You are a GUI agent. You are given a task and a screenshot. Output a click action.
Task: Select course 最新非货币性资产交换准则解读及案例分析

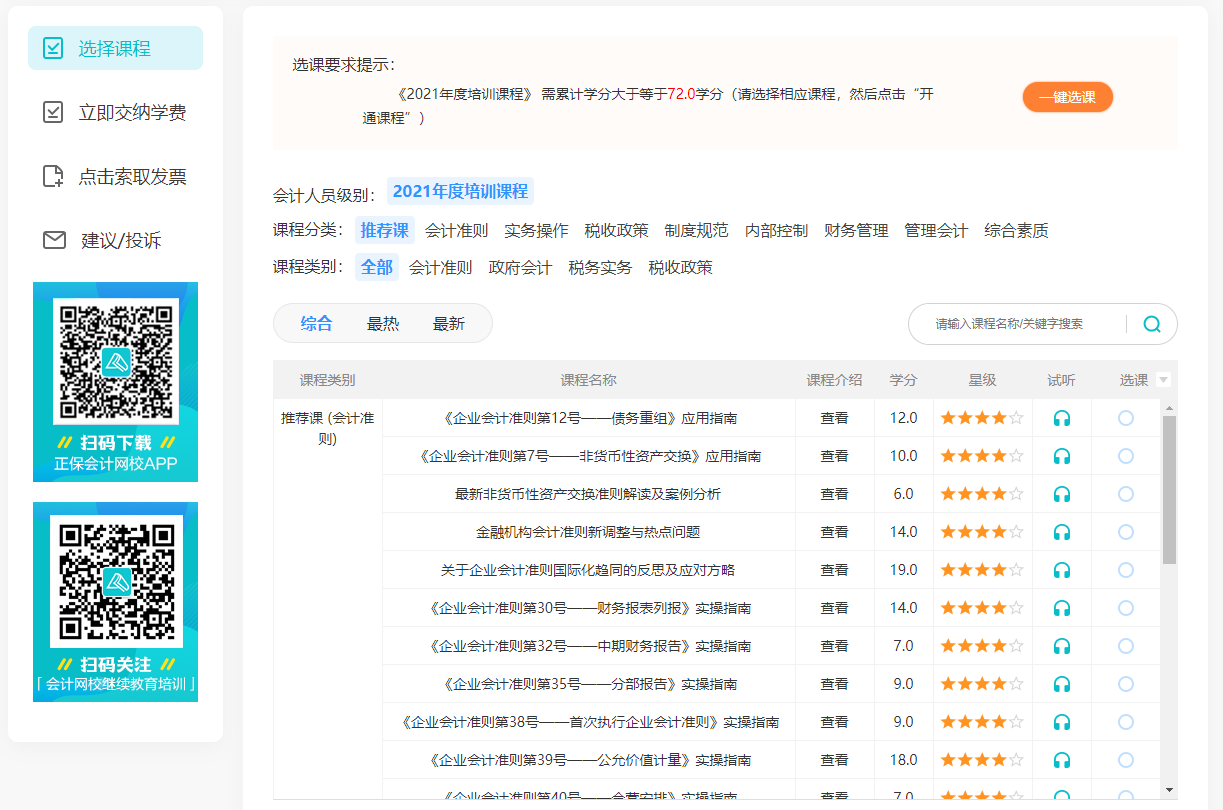(x=1126, y=494)
